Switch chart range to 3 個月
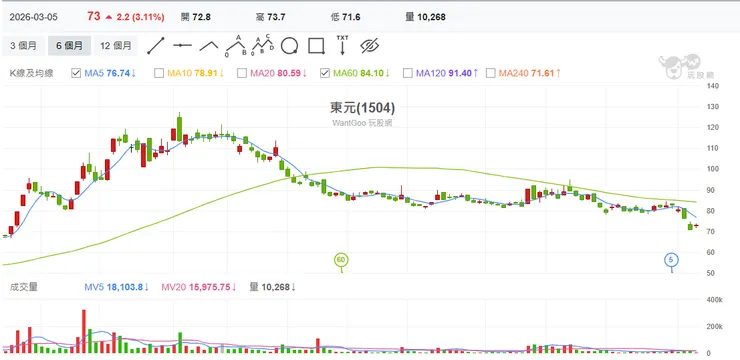This screenshot has width=740, height=360. click(23, 46)
